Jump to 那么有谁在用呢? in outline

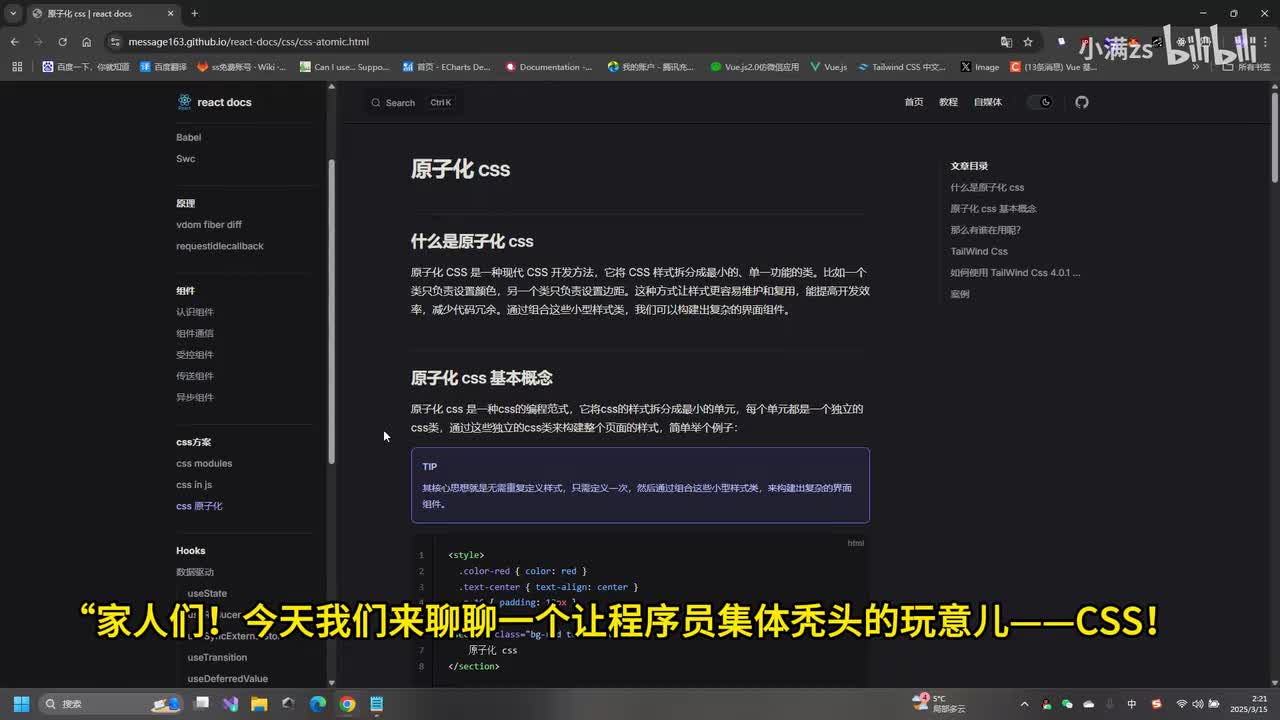point(985,230)
